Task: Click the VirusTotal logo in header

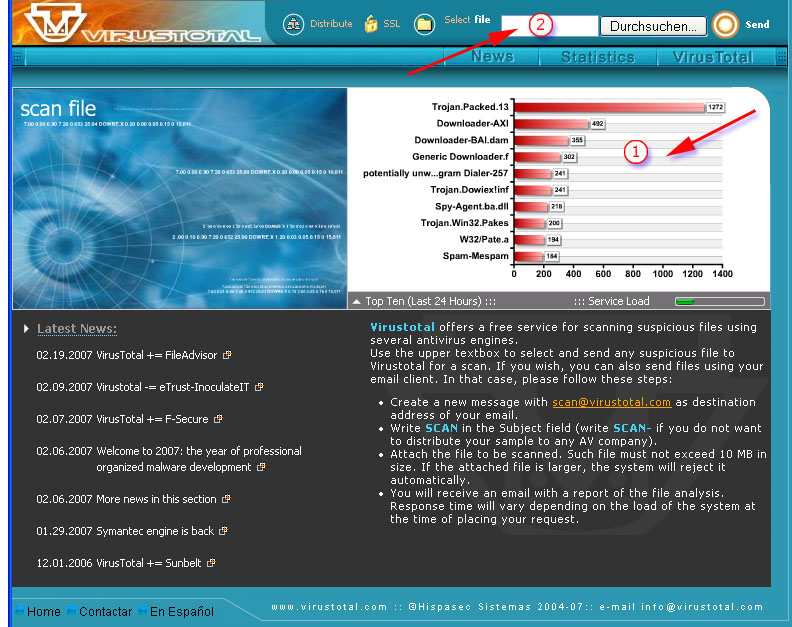Action: 142,23
